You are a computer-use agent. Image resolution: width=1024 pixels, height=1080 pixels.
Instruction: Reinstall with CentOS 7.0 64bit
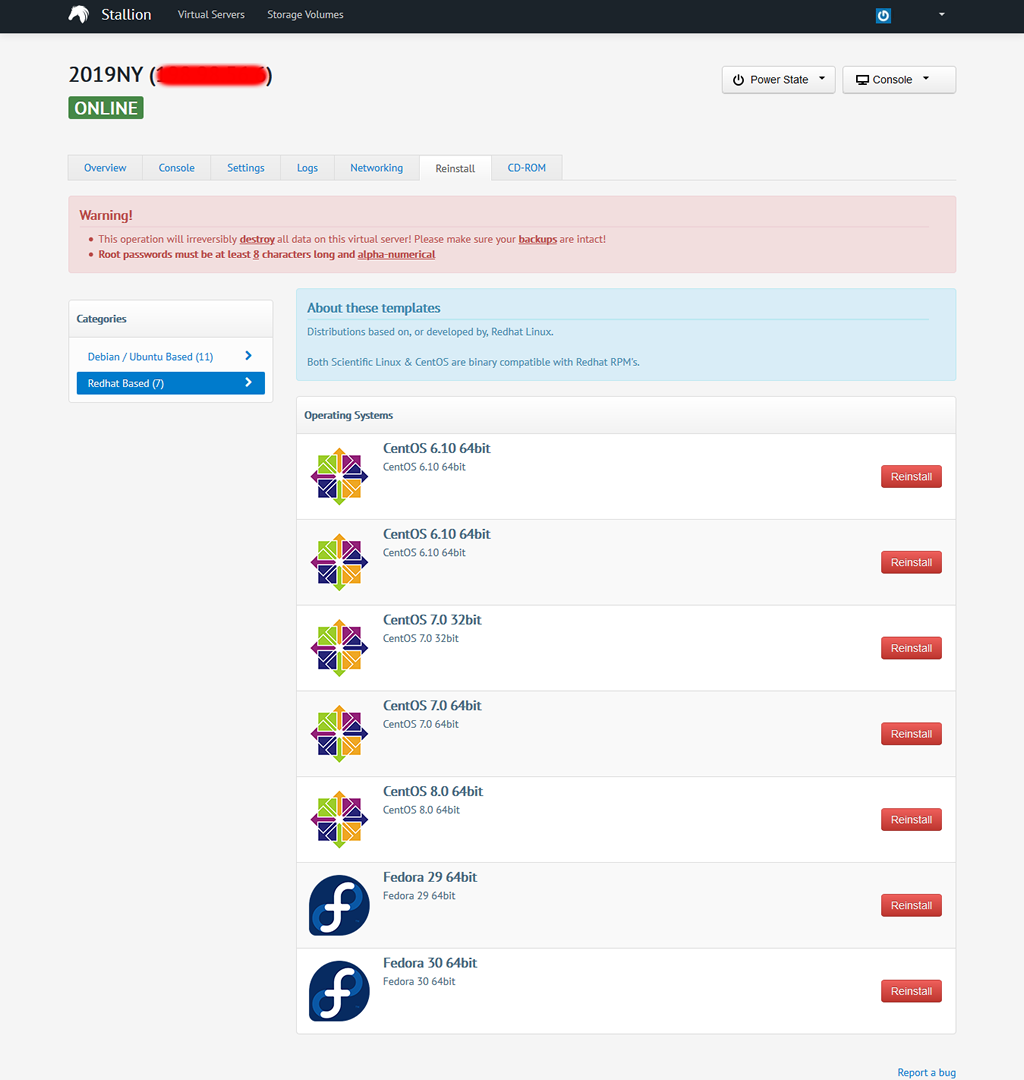tap(911, 734)
